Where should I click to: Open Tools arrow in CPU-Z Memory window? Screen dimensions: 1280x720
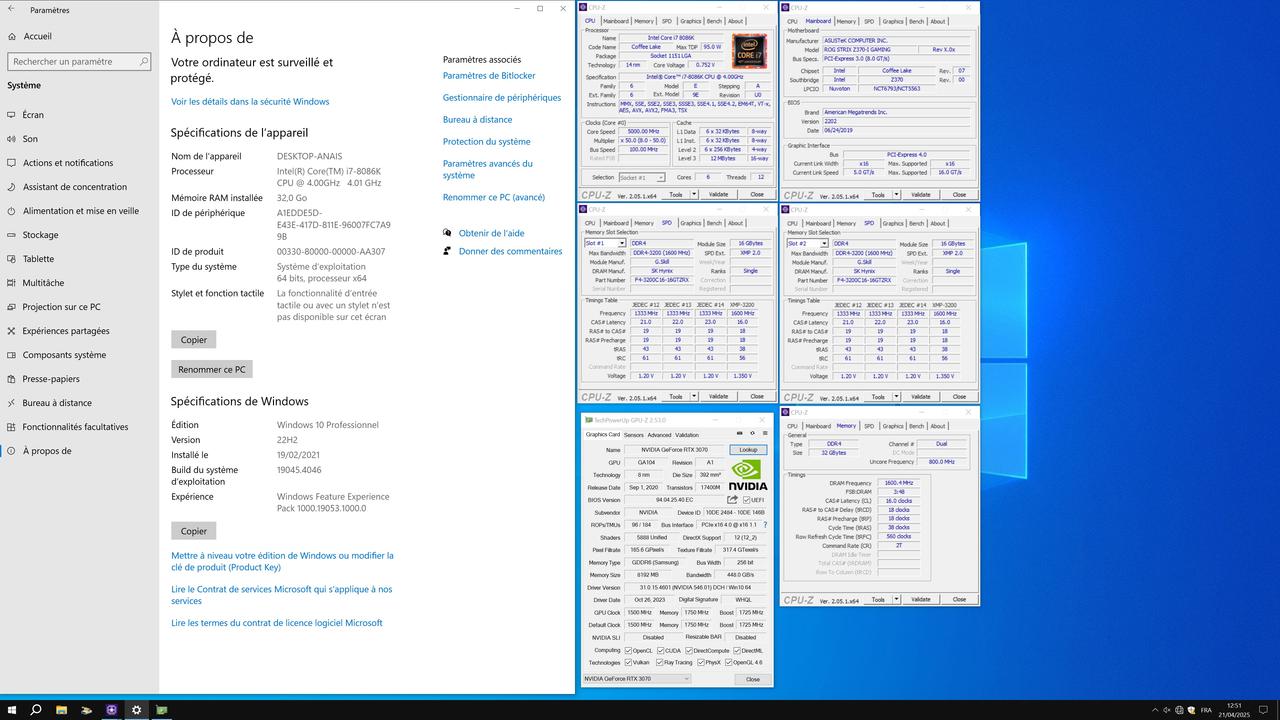pyautogui.click(x=895, y=599)
